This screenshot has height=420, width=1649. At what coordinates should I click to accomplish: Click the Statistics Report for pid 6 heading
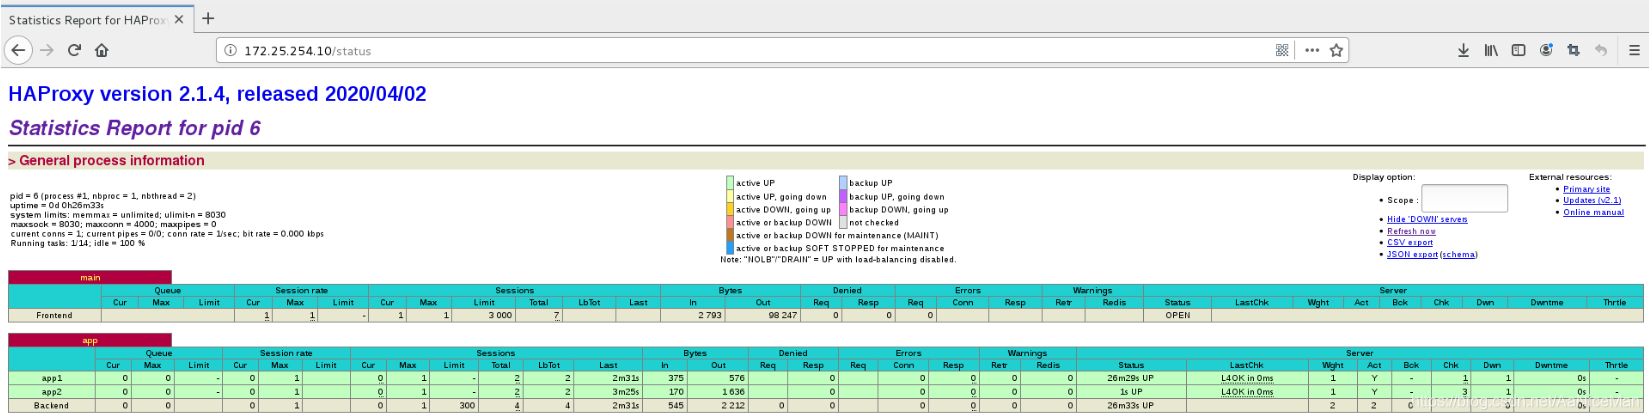click(135, 128)
